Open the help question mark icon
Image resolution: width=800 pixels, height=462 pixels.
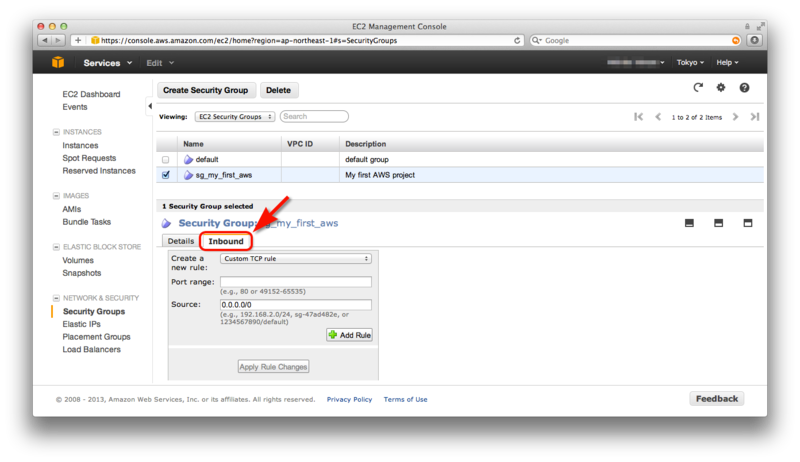(744, 88)
